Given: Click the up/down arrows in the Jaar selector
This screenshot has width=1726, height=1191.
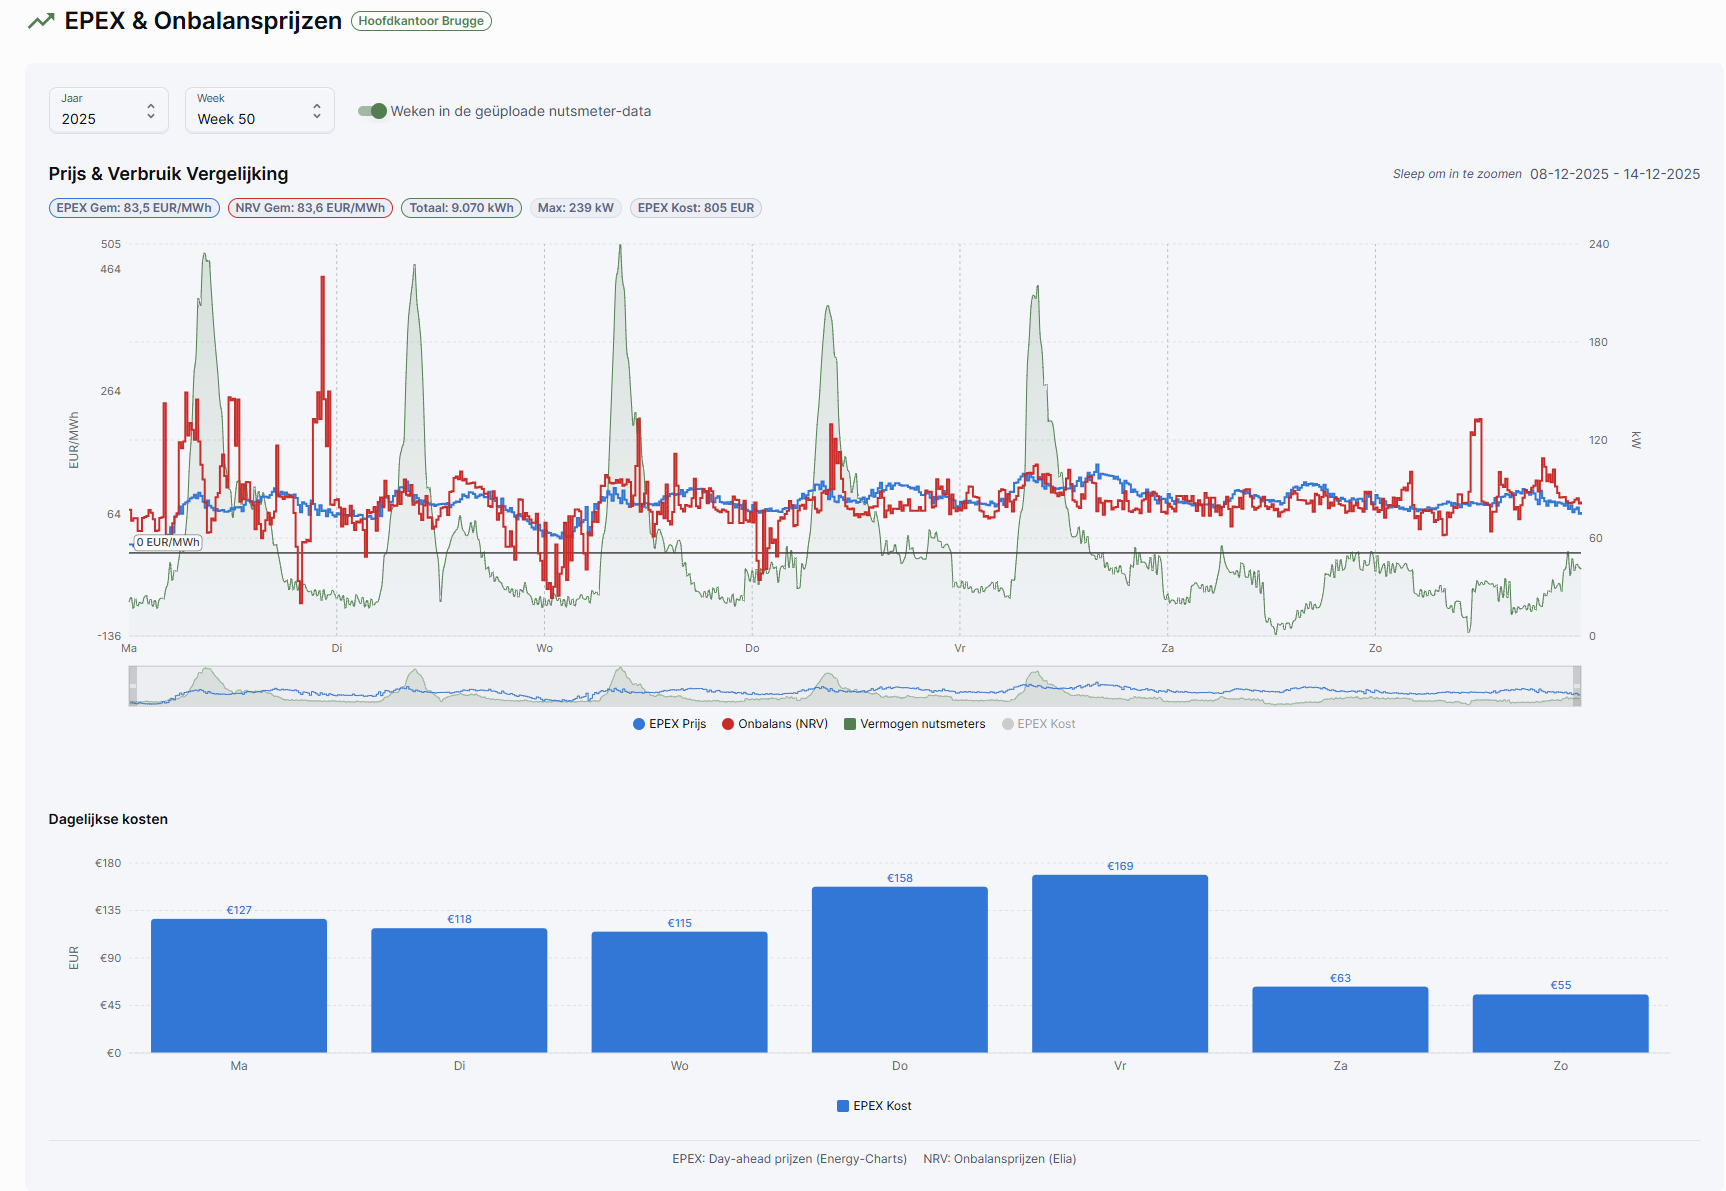Looking at the screenshot, I should point(151,111).
